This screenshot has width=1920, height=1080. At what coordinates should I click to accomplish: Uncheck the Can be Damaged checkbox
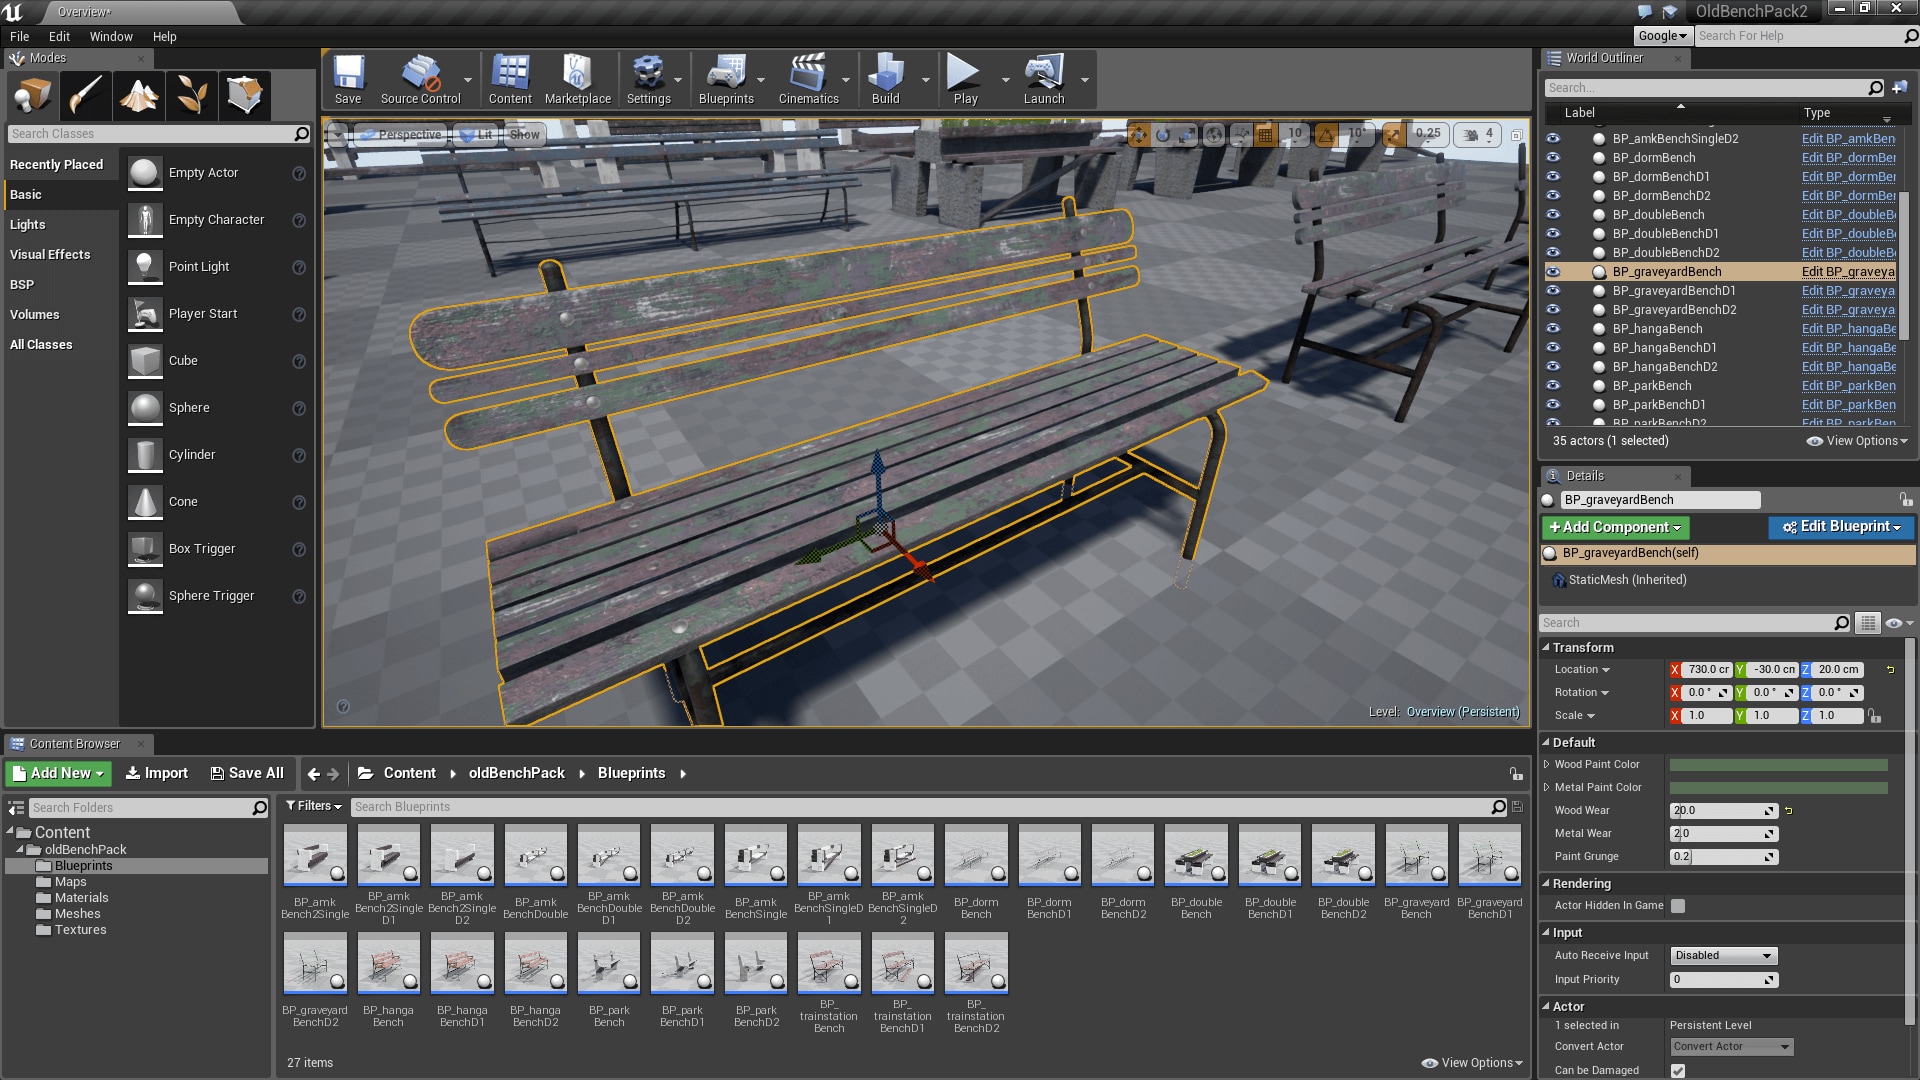coord(1678,1070)
